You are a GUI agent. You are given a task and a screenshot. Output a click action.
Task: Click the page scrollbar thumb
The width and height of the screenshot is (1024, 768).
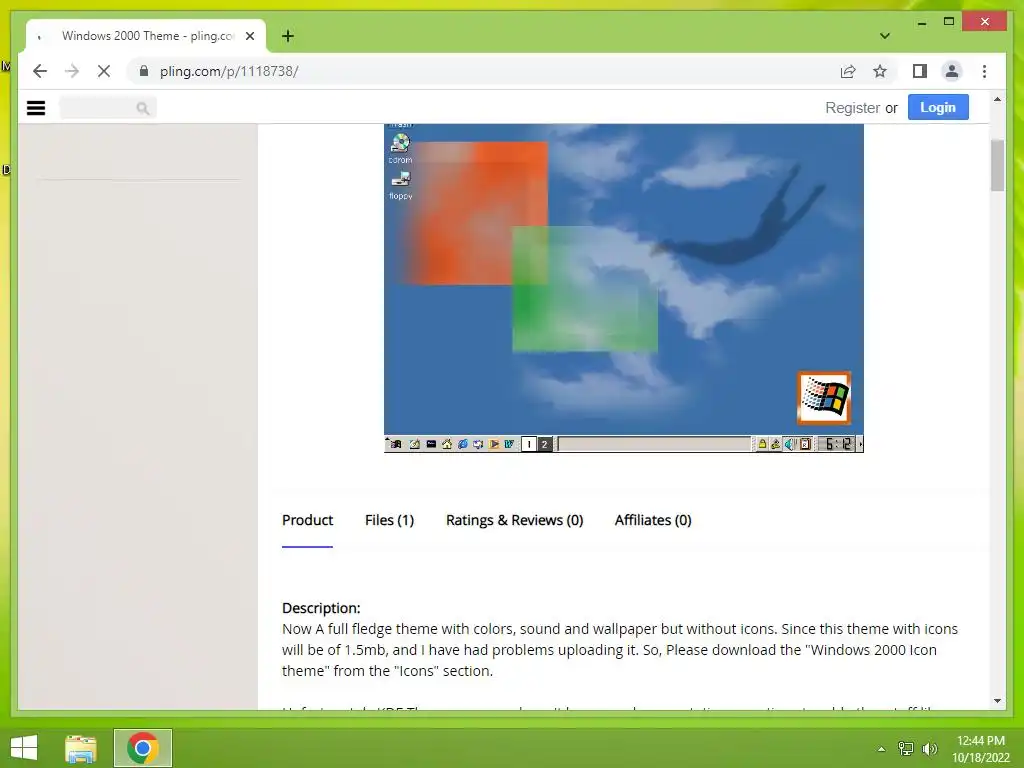click(x=997, y=165)
